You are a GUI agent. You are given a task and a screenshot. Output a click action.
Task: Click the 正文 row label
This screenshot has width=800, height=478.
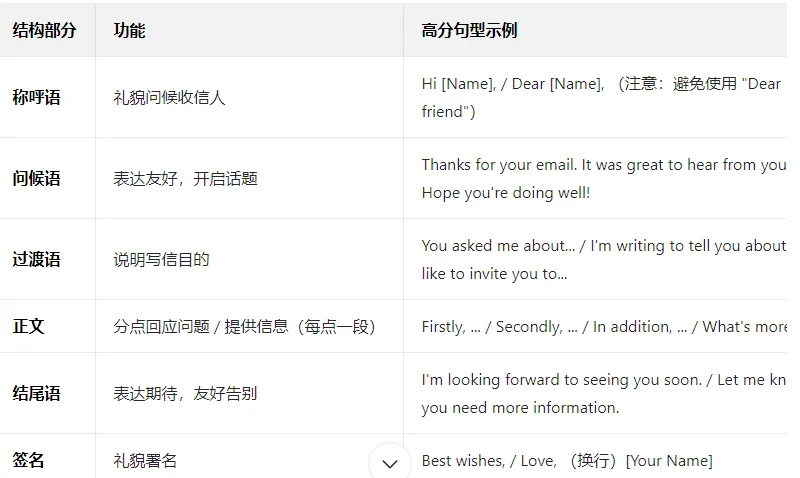click(29, 326)
